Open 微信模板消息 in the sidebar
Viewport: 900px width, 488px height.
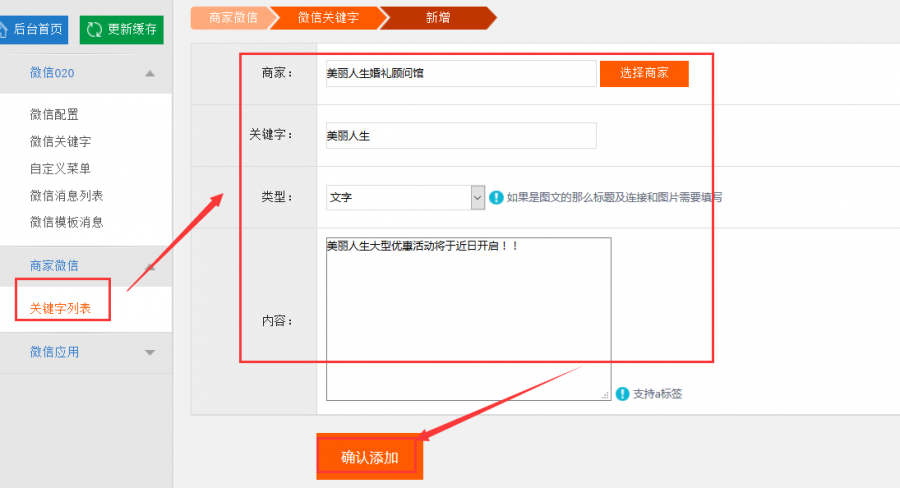67,222
